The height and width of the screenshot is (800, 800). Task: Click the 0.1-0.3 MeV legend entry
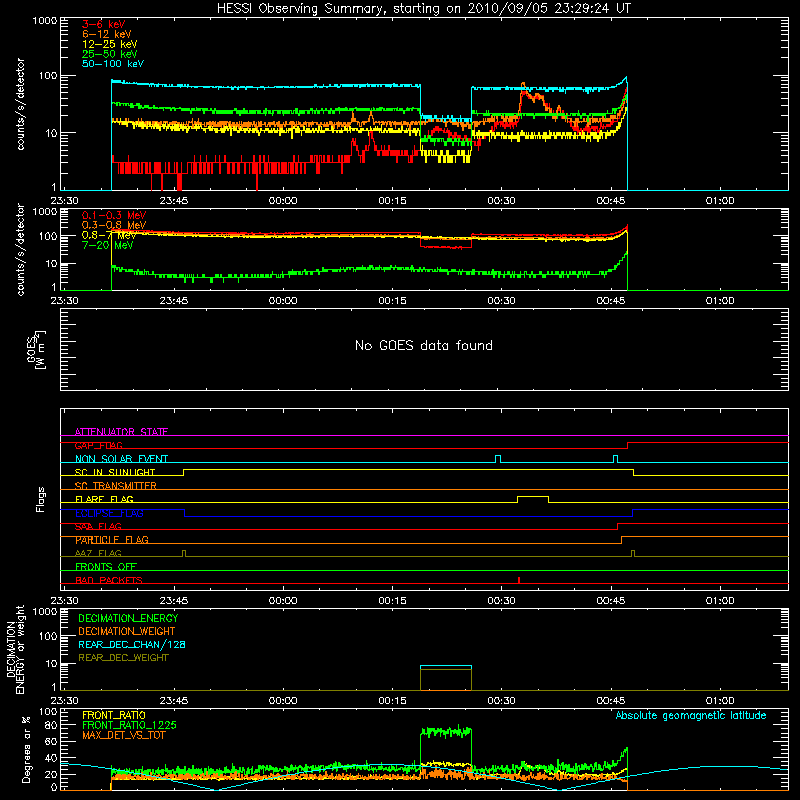coord(114,215)
